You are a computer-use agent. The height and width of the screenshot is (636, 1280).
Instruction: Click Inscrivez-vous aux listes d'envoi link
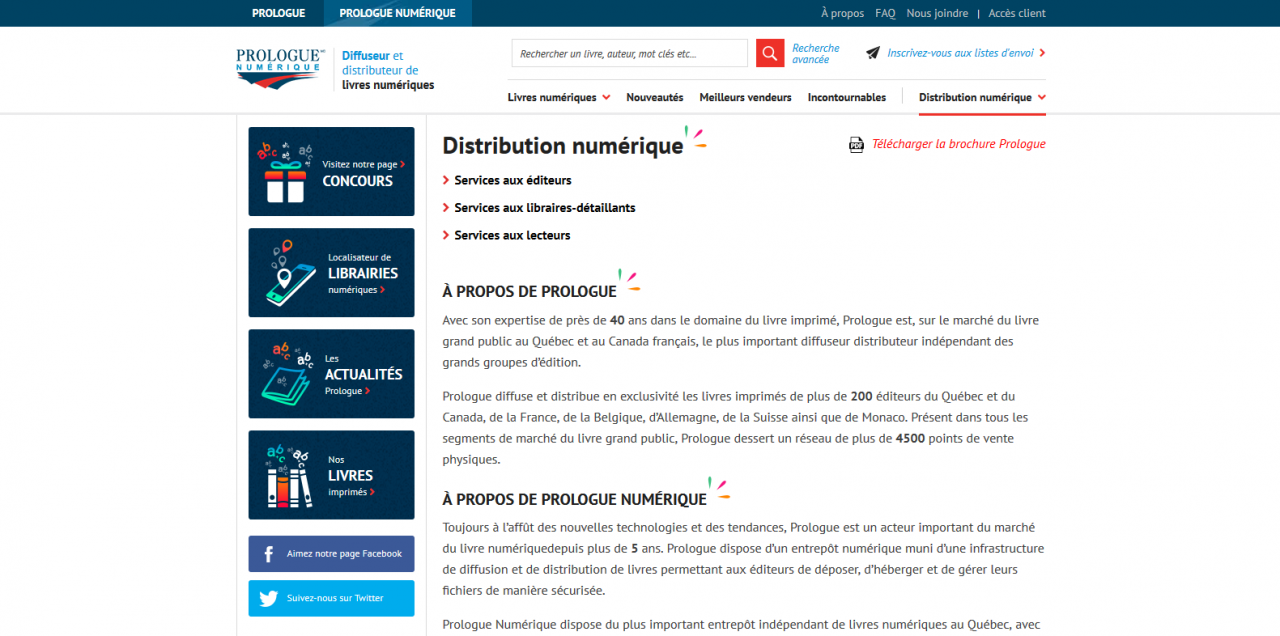point(960,53)
